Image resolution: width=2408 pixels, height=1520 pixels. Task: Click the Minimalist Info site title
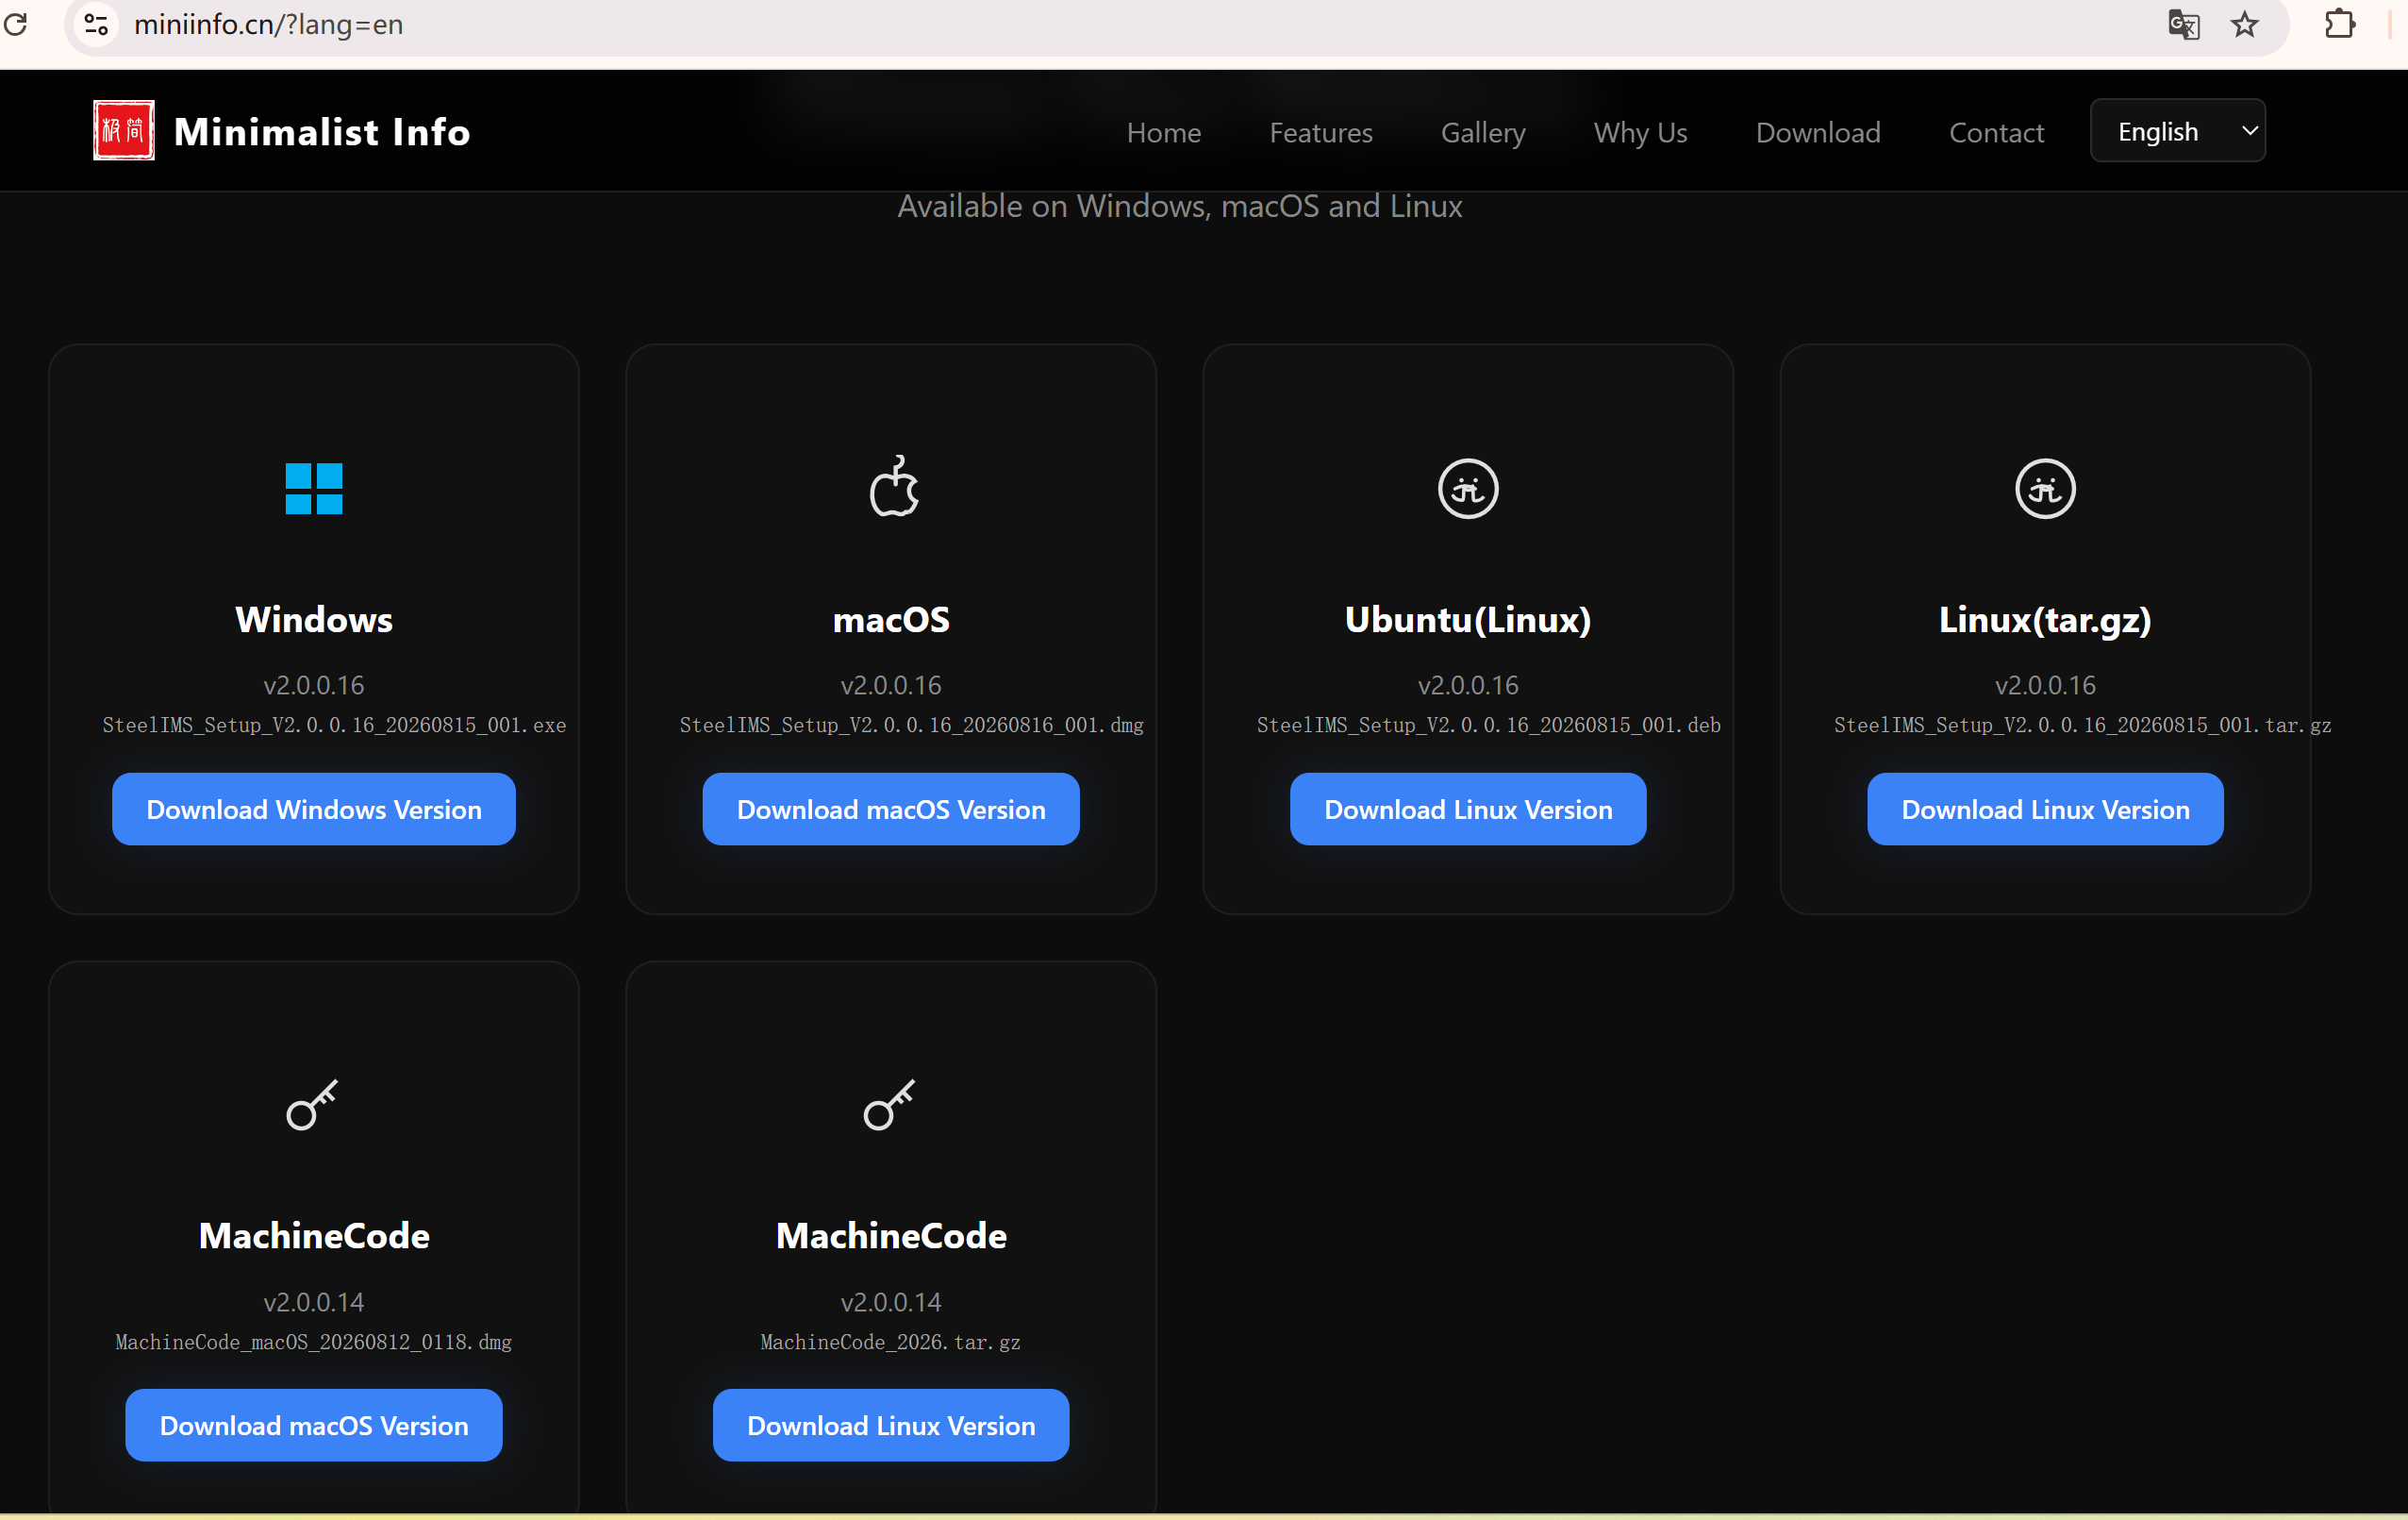coord(322,132)
